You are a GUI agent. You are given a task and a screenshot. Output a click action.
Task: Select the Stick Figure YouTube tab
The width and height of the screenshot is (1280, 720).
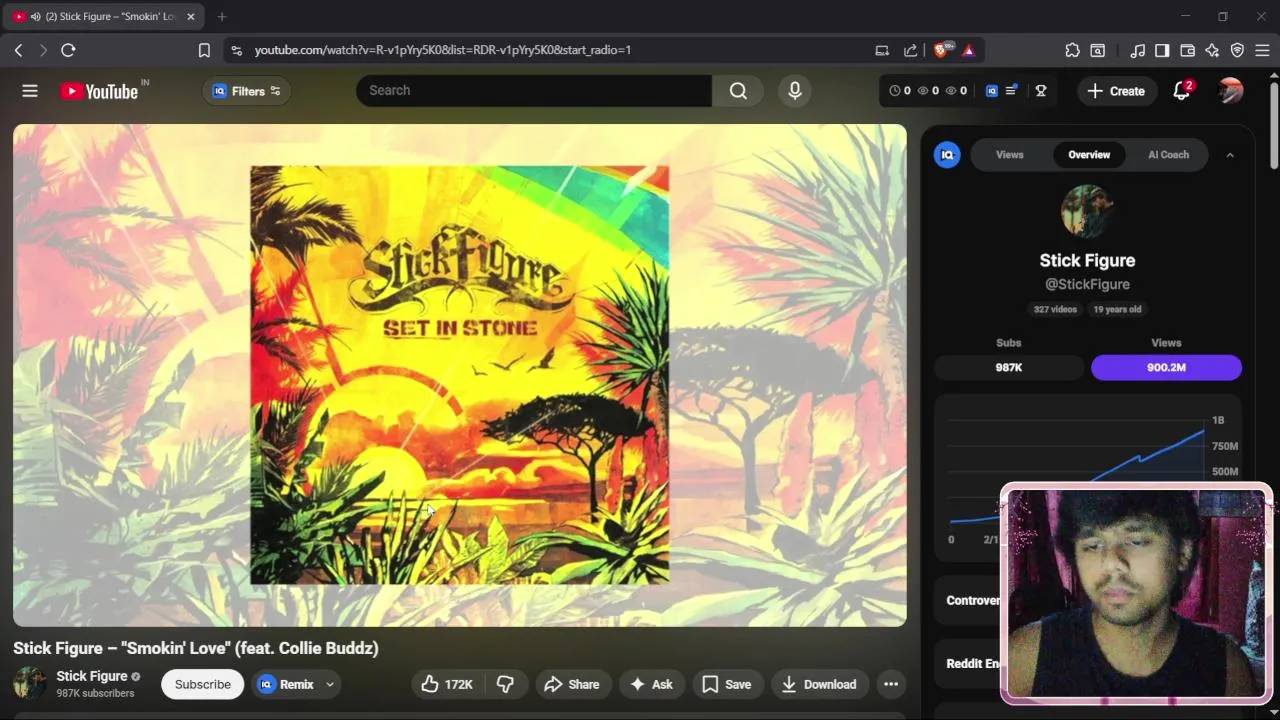[x=104, y=16]
